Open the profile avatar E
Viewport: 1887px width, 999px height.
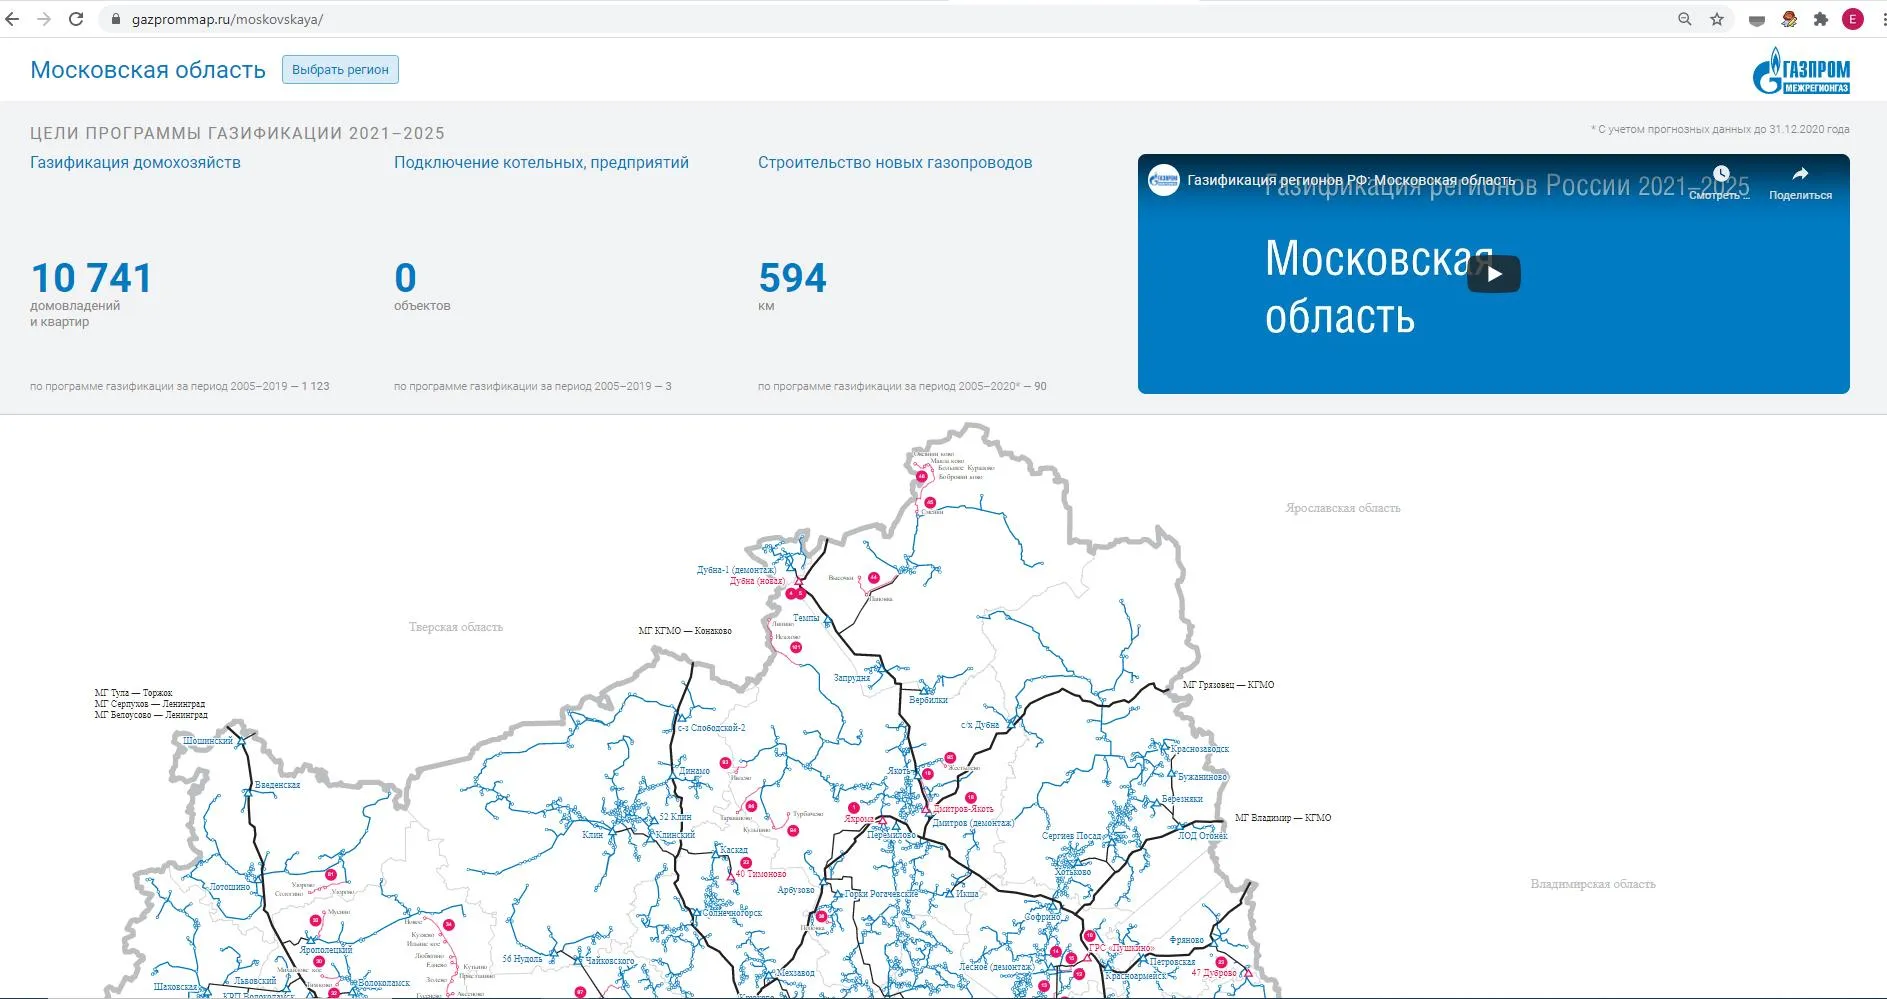[x=1853, y=19]
